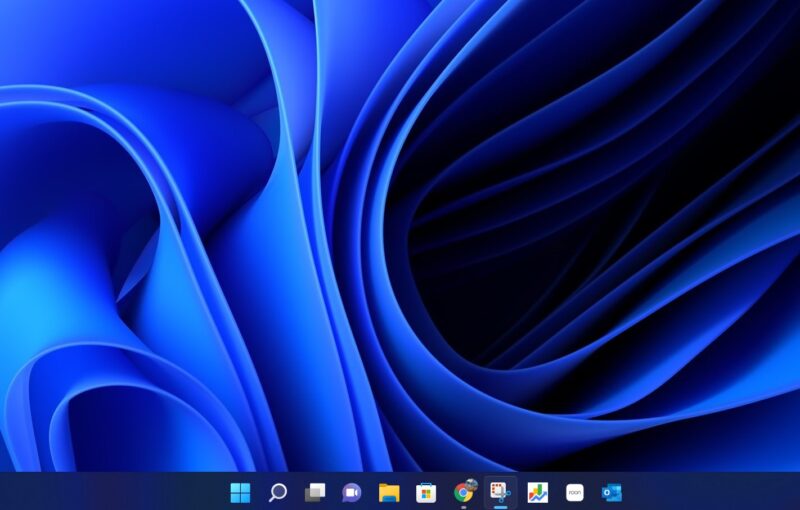Open Microsoft Outlook from taskbar

pyautogui.click(x=612, y=492)
